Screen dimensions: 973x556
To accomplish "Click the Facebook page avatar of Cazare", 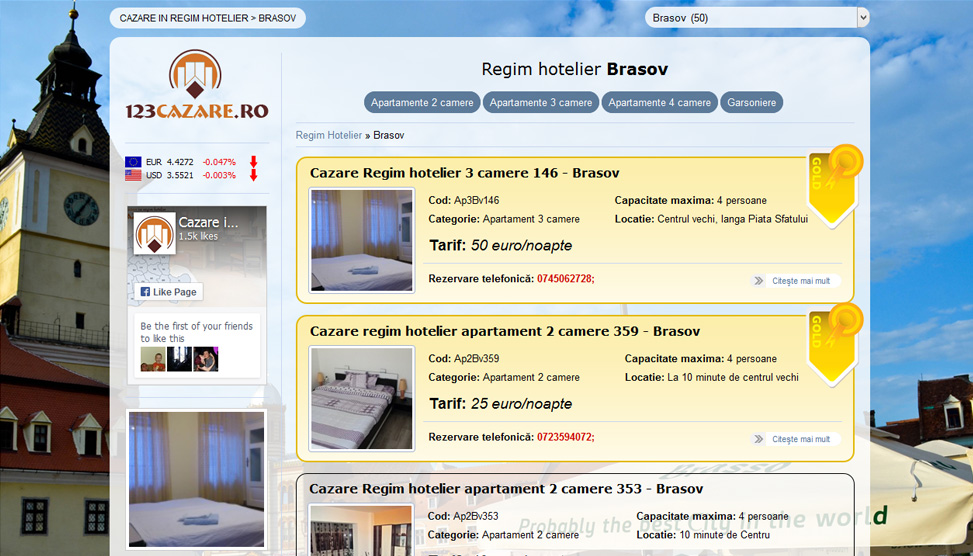I will tap(155, 234).
